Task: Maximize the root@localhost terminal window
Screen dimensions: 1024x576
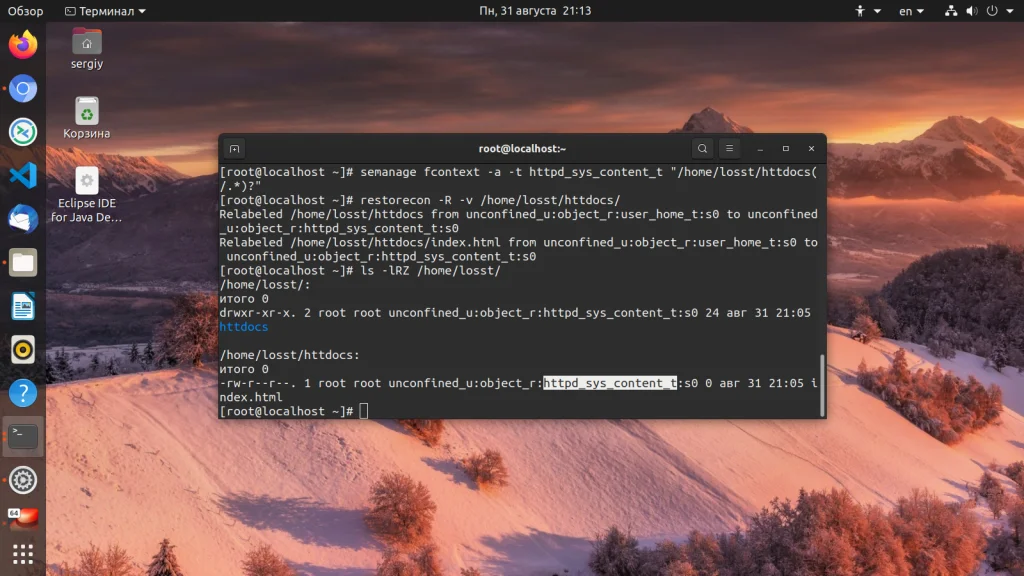Action: (x=786, y=149)
